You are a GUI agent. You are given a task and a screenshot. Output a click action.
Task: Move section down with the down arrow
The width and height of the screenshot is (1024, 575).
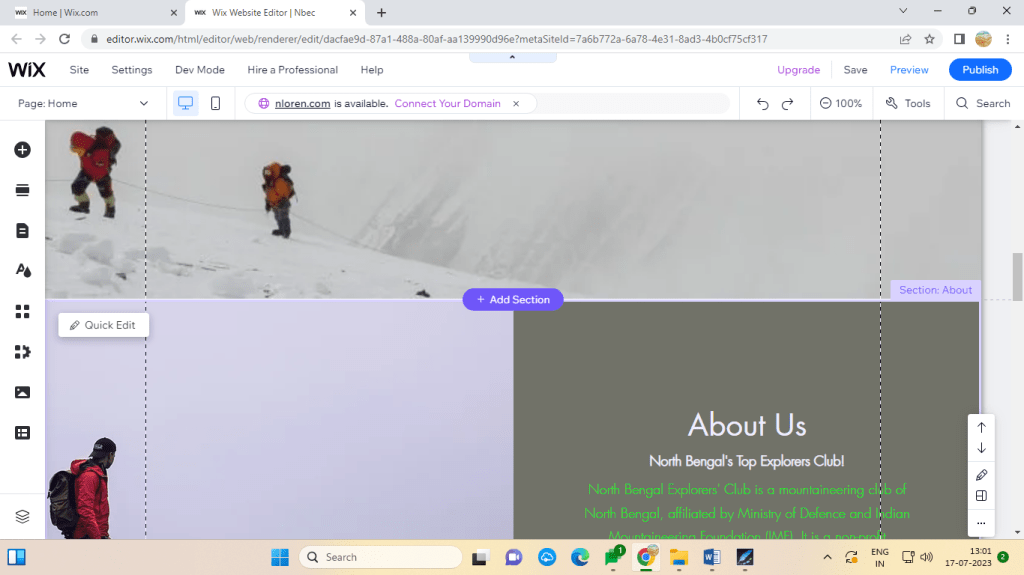[981, 448]
